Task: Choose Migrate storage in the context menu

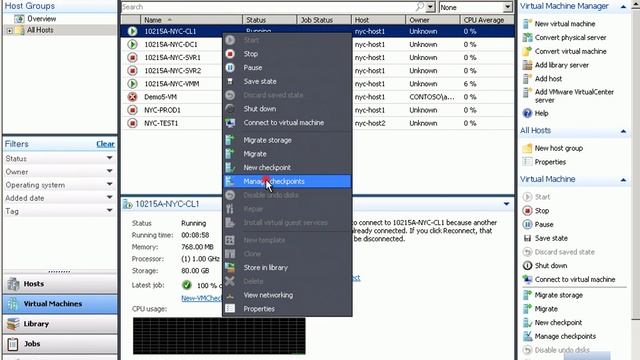Action: click(x=287, y=140)
